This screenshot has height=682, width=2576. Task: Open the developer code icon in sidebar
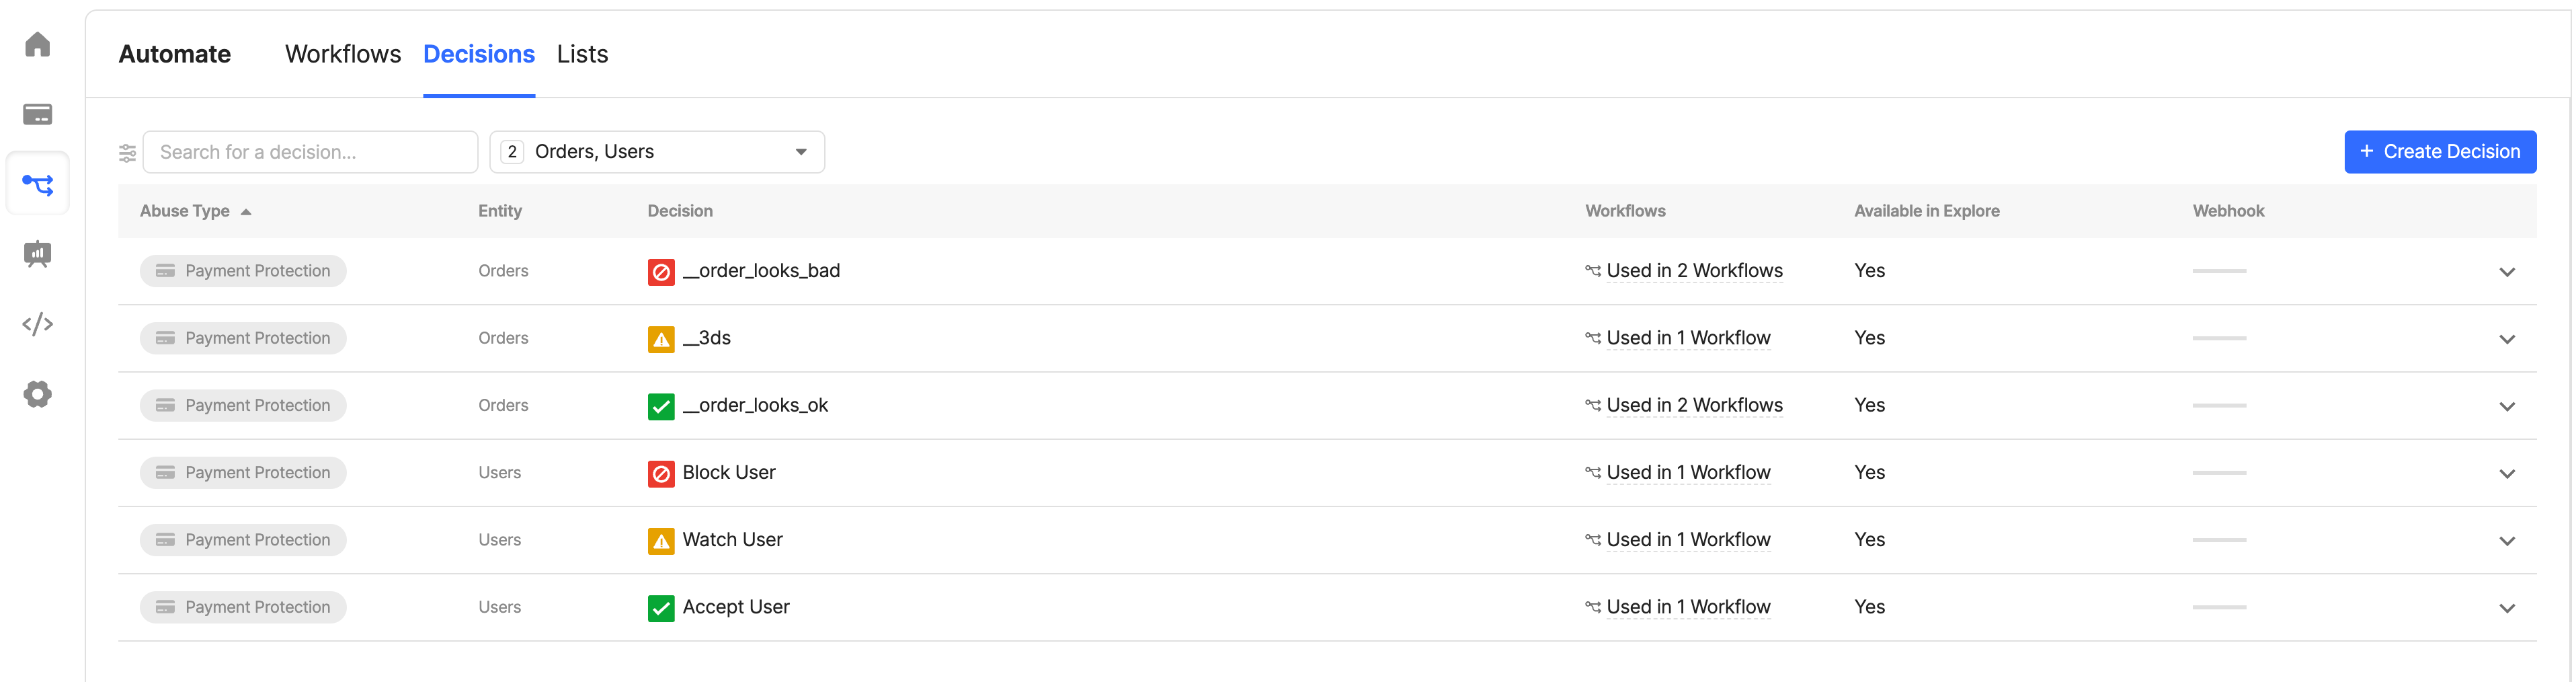37,324
